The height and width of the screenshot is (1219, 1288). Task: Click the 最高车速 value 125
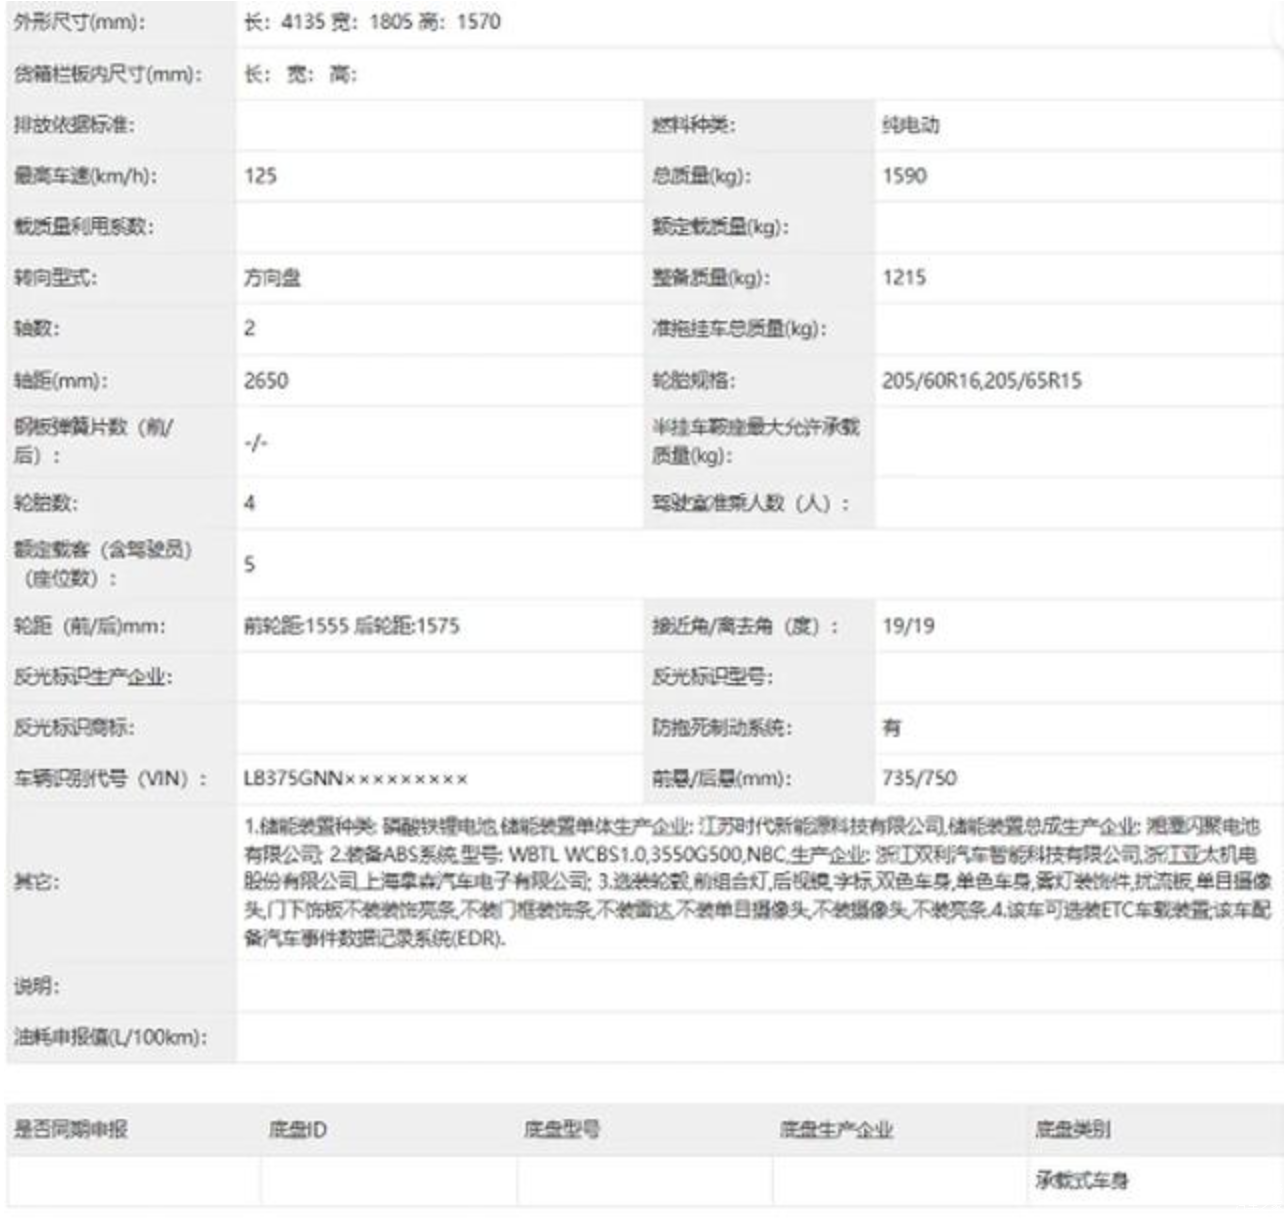click(x=260, y=176)
